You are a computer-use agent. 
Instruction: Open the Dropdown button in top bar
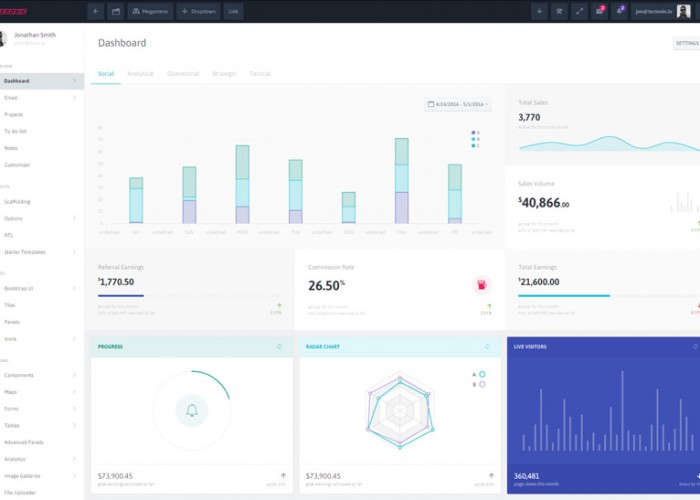coord(199,12)
